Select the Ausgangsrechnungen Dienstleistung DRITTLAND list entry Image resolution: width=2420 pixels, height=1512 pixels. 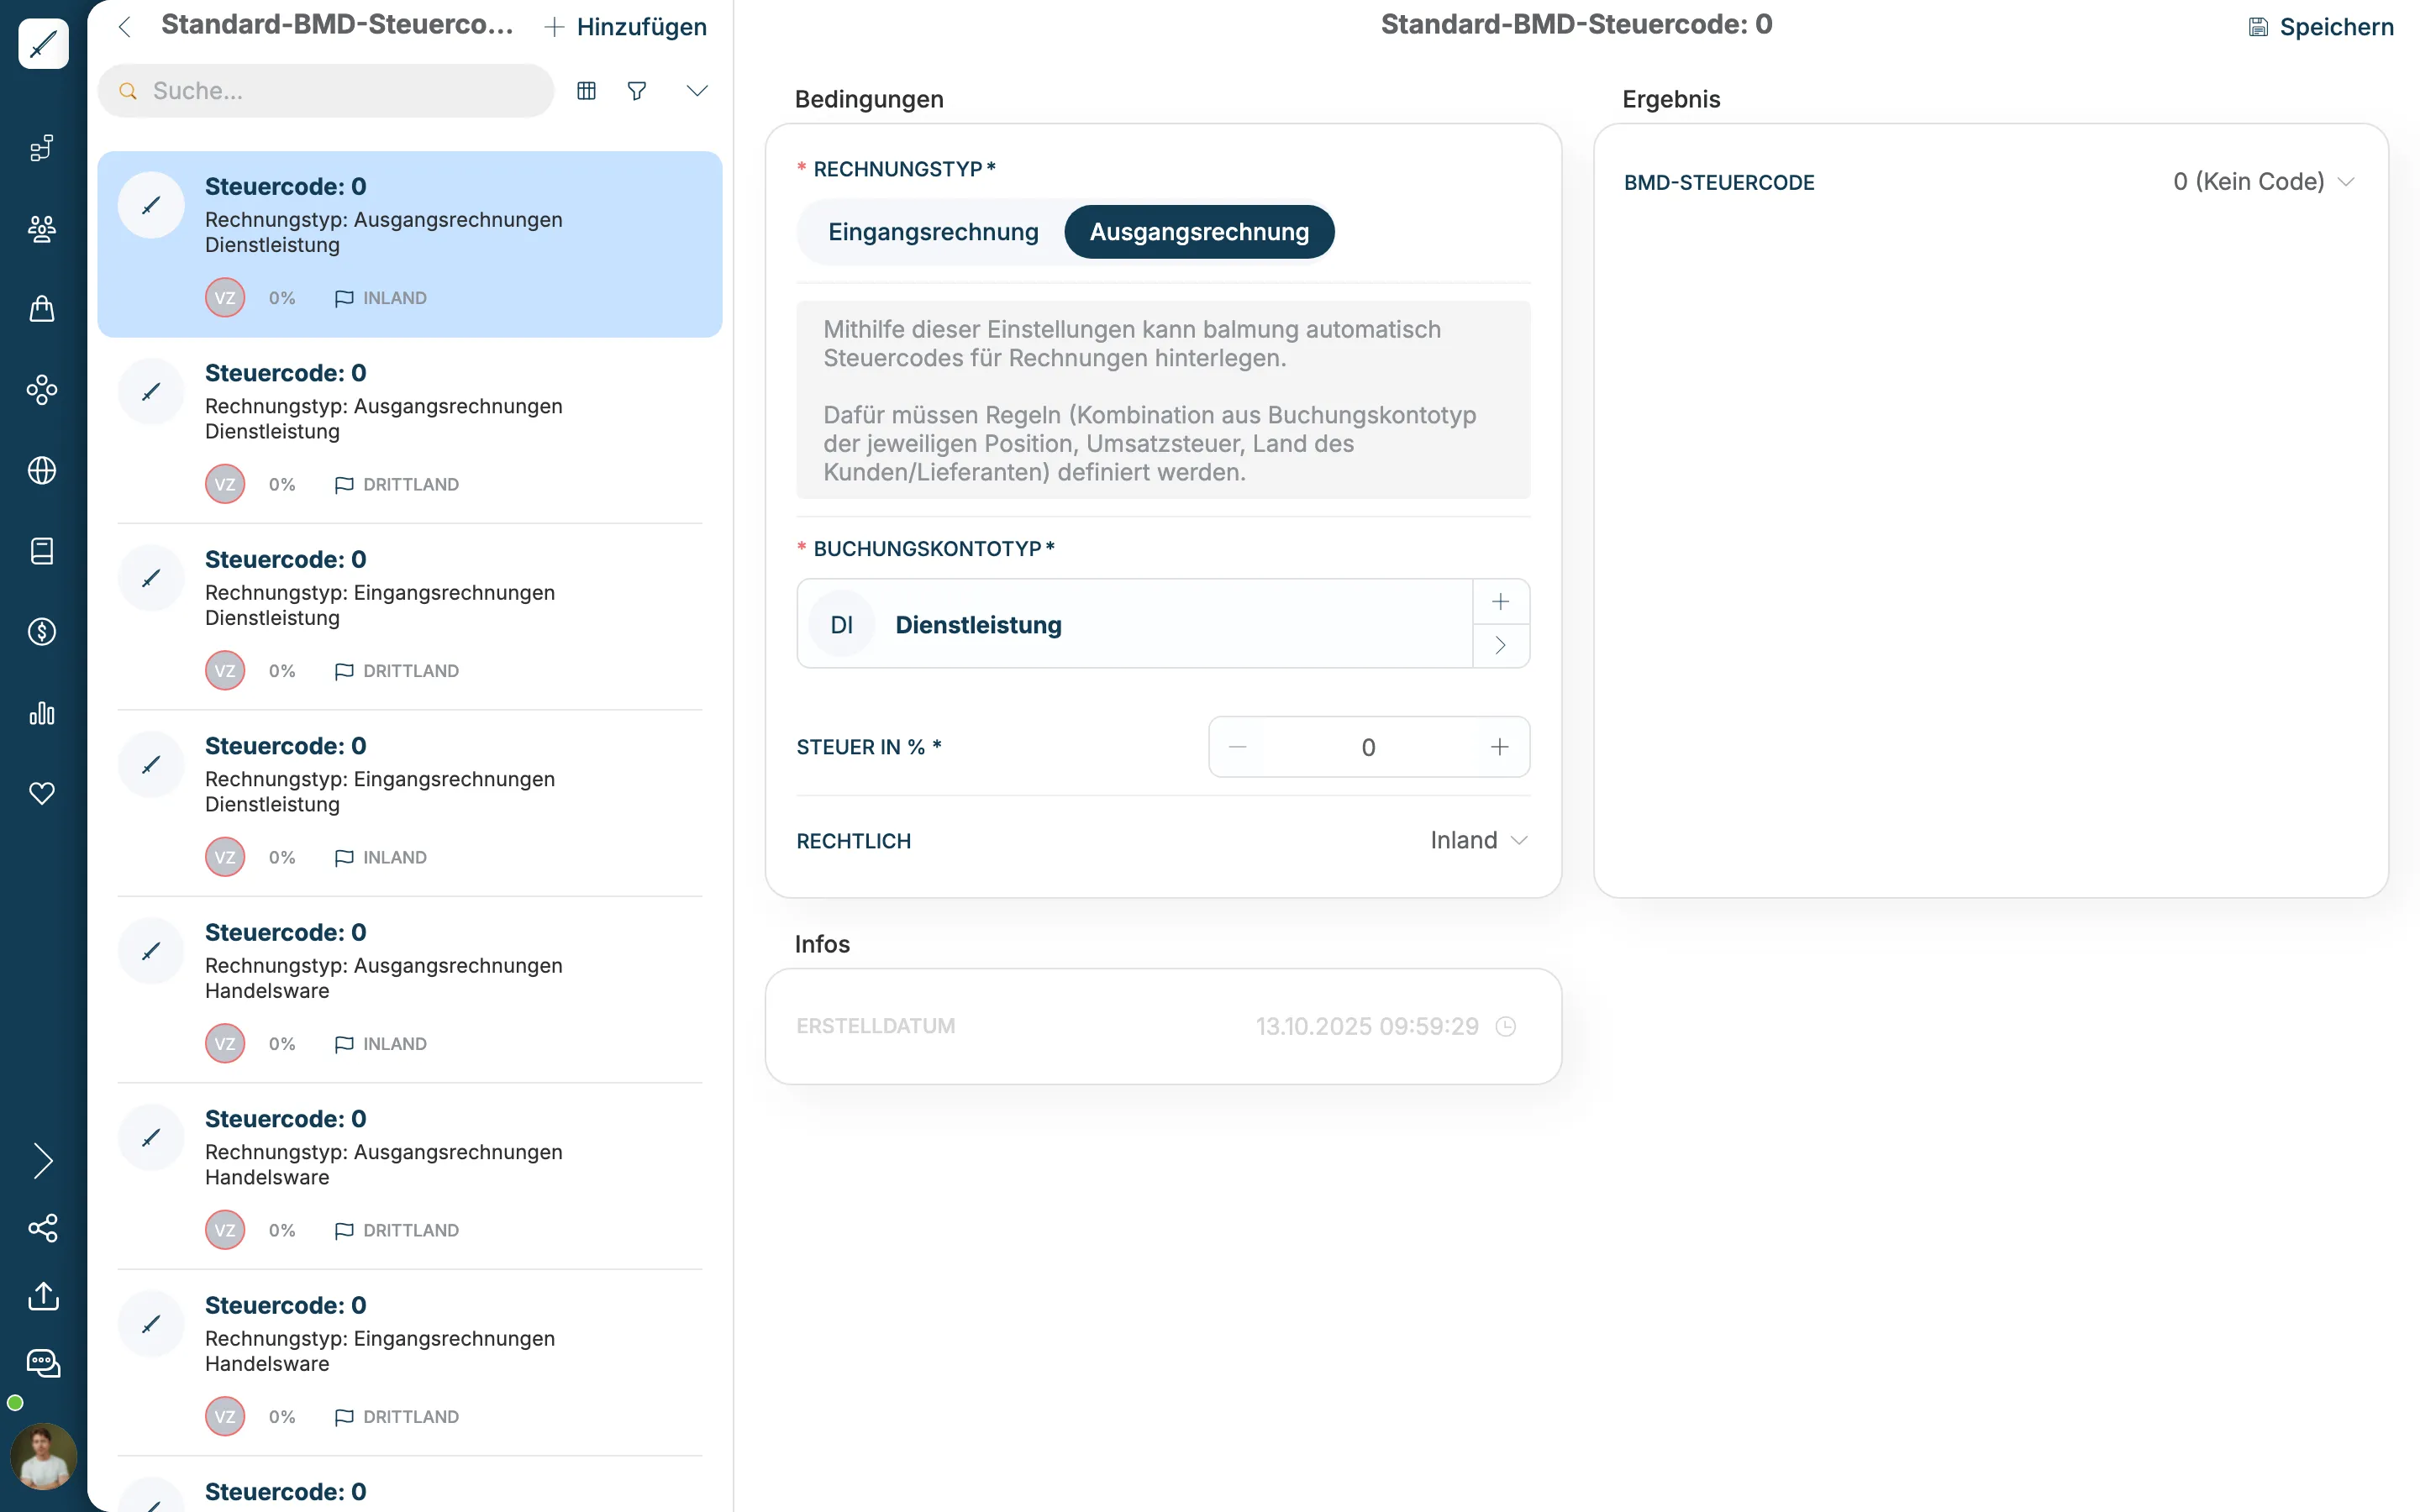410,431
